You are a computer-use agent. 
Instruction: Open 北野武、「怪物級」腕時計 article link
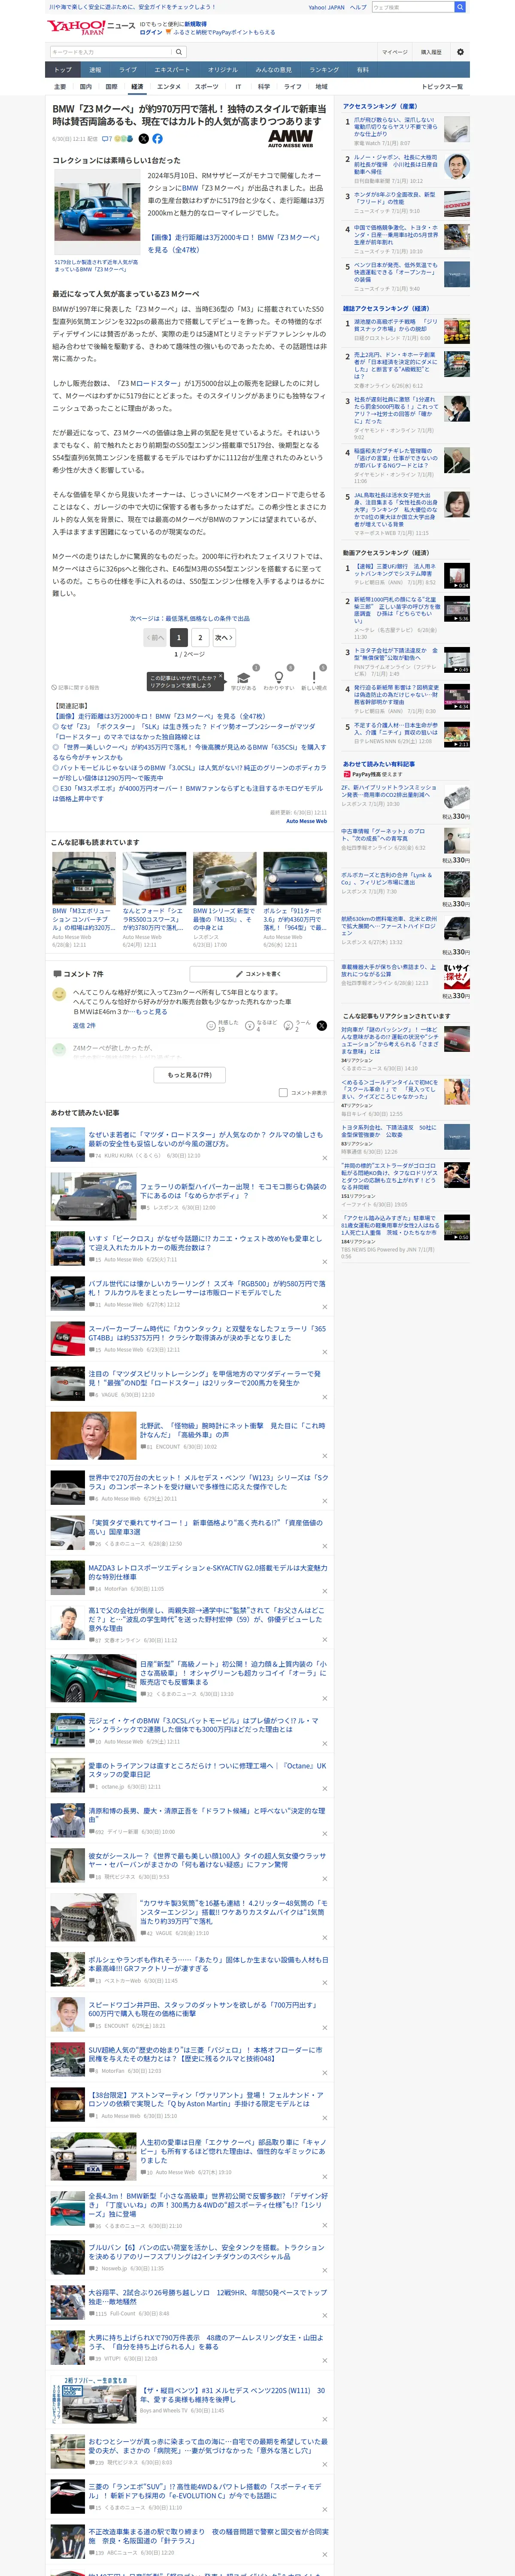[x=232, y=1430]
